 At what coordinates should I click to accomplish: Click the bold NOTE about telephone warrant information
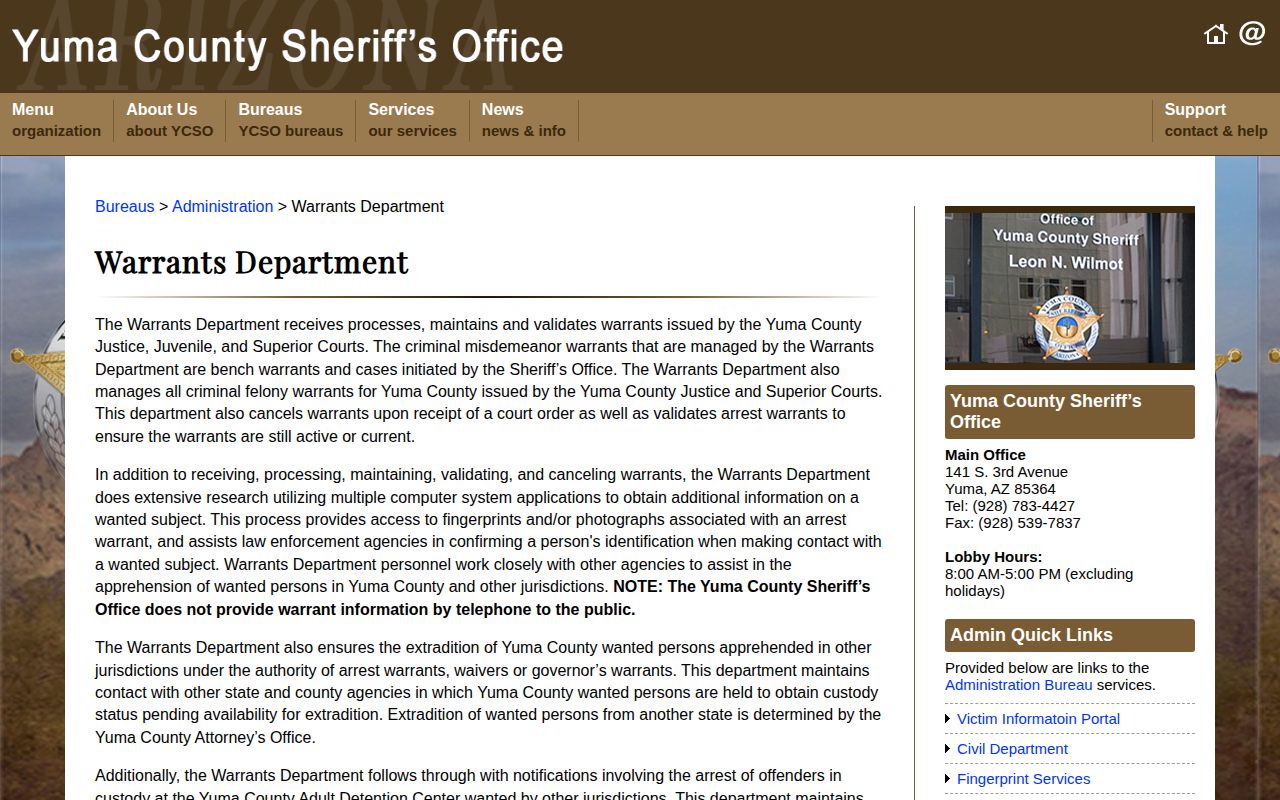pos(483,598)
